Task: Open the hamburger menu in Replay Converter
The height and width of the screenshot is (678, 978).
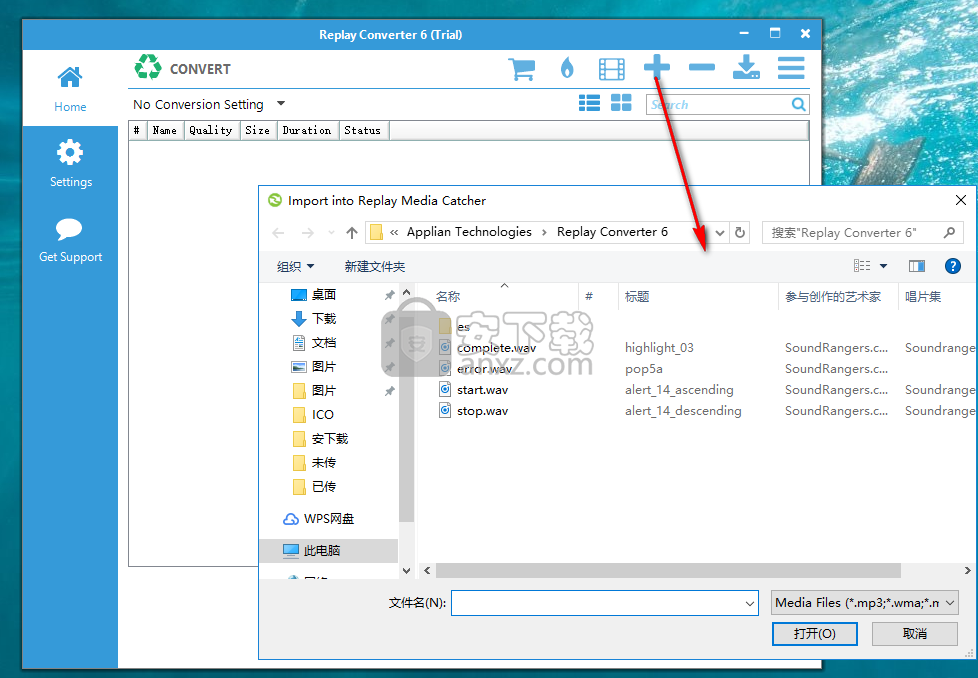Action: (x=791, y=68)
